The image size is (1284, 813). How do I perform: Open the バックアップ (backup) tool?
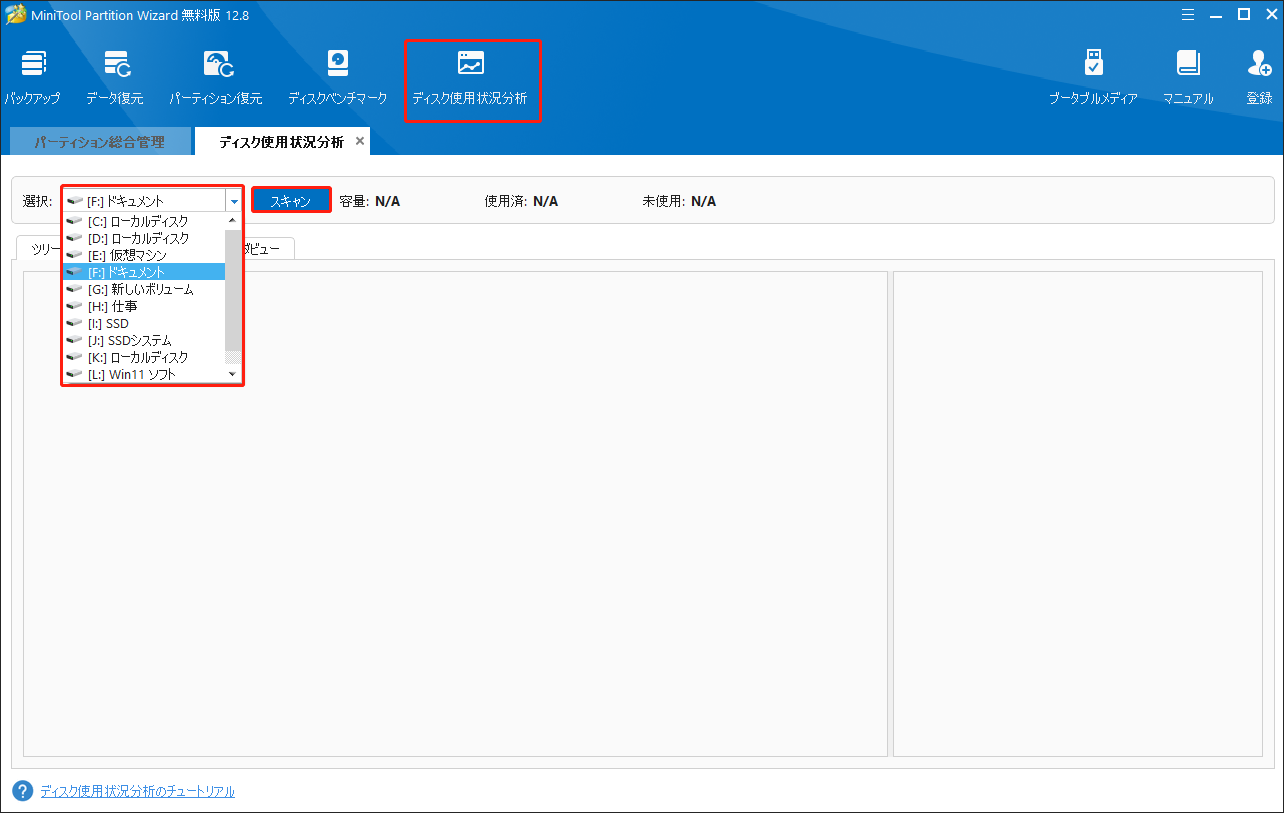(x=32, y=78)
